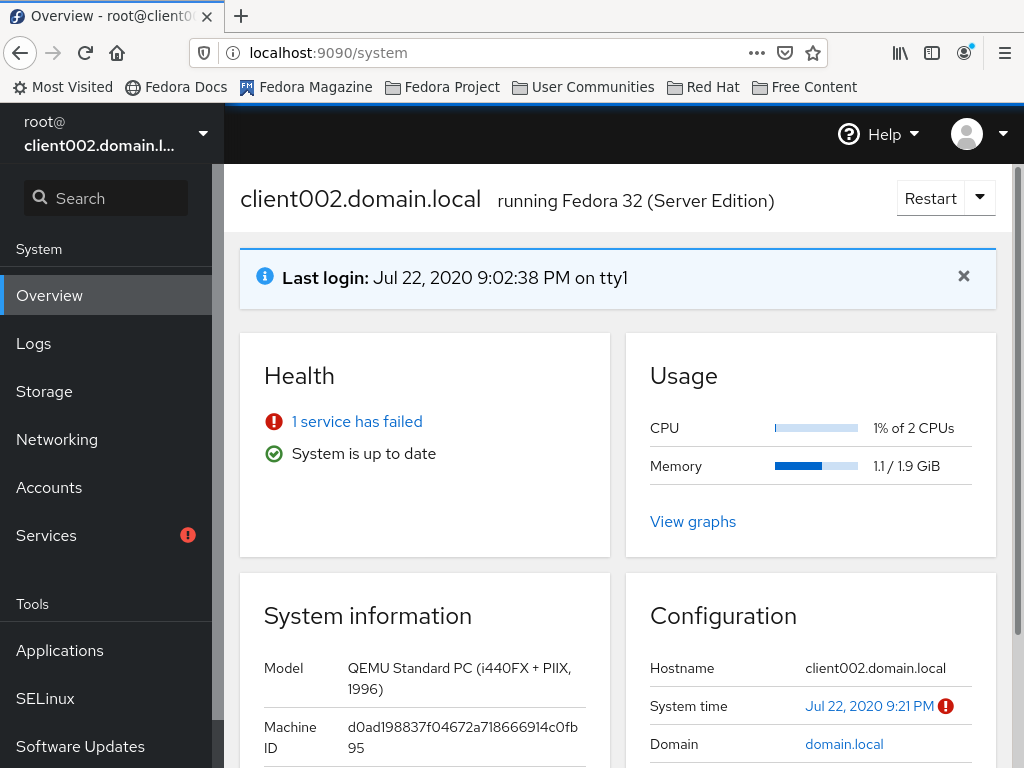This screenshot has width=1024, height=768.
Task: Open the user session dropdown arrow
Action: pyautogui.click(x=1004, y=134)
